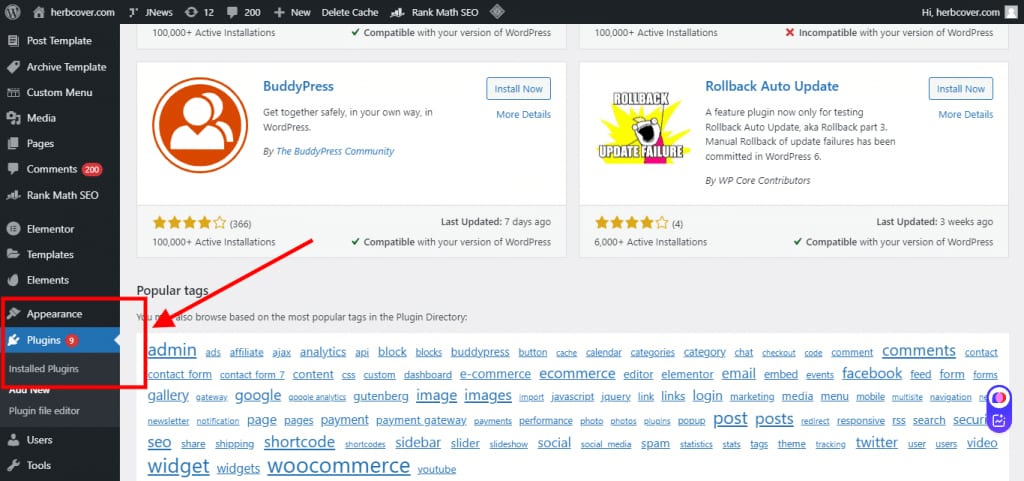Click the login tag

[x=707, y=396]
